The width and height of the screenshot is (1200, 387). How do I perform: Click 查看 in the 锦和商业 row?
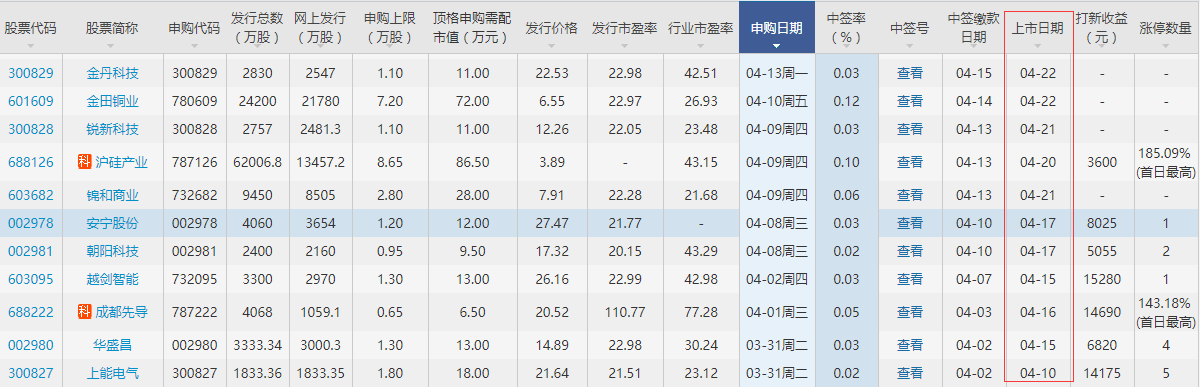pos(909,195)
